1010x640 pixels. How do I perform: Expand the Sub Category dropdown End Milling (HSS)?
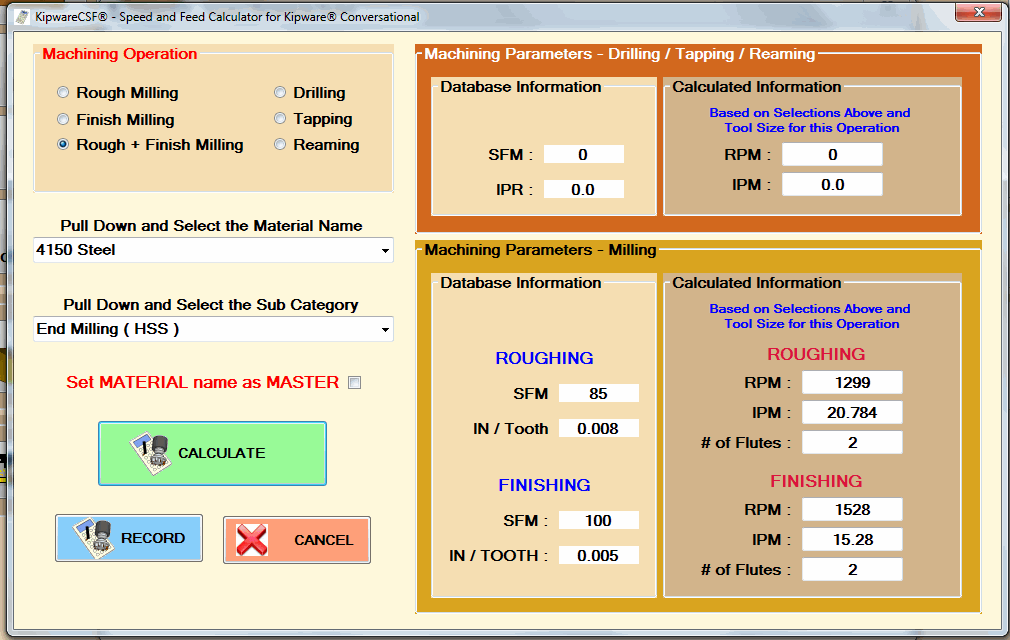pos(213,329)
